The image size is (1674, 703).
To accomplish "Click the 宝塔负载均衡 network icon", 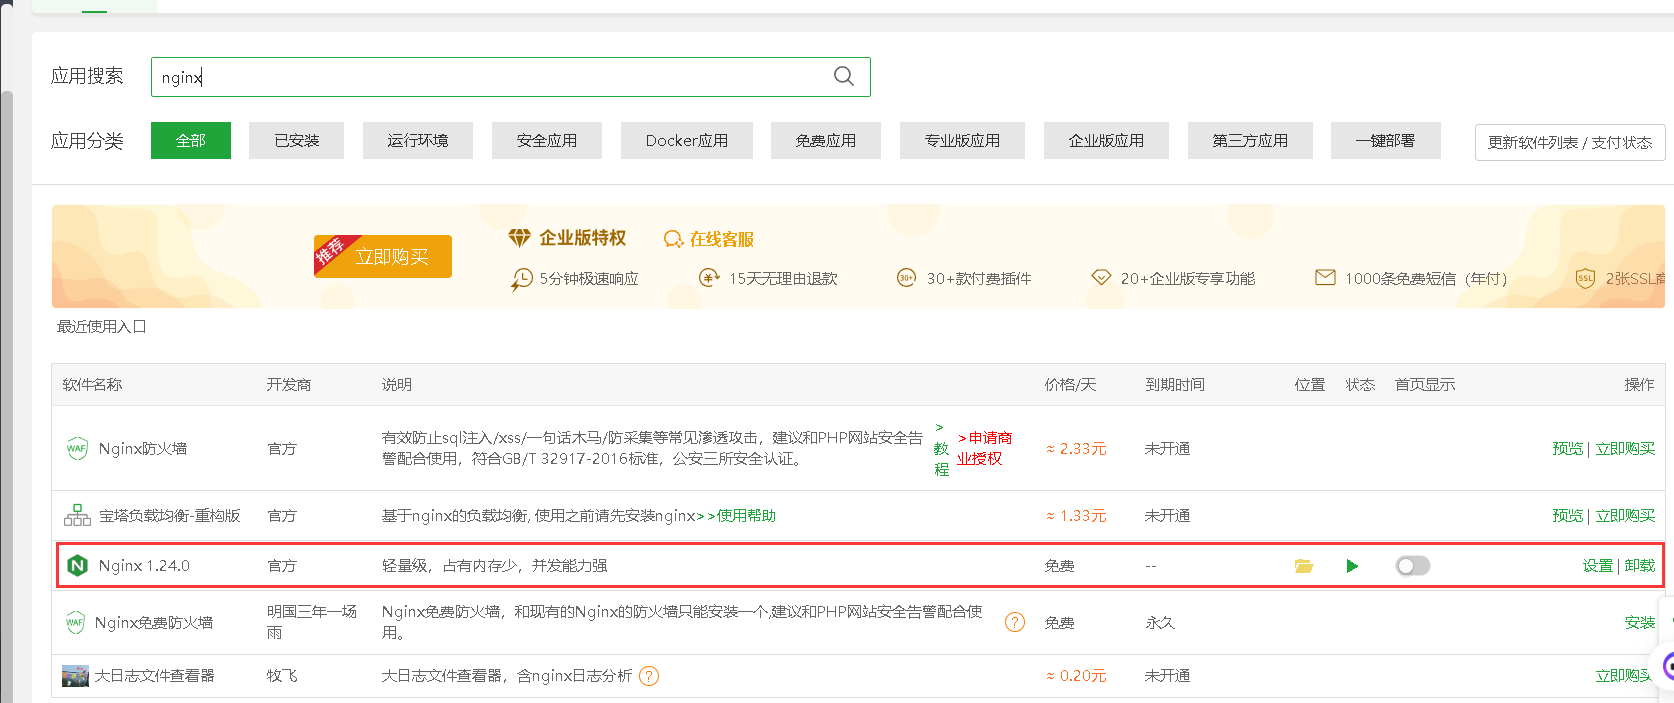I will pos(77,516).
